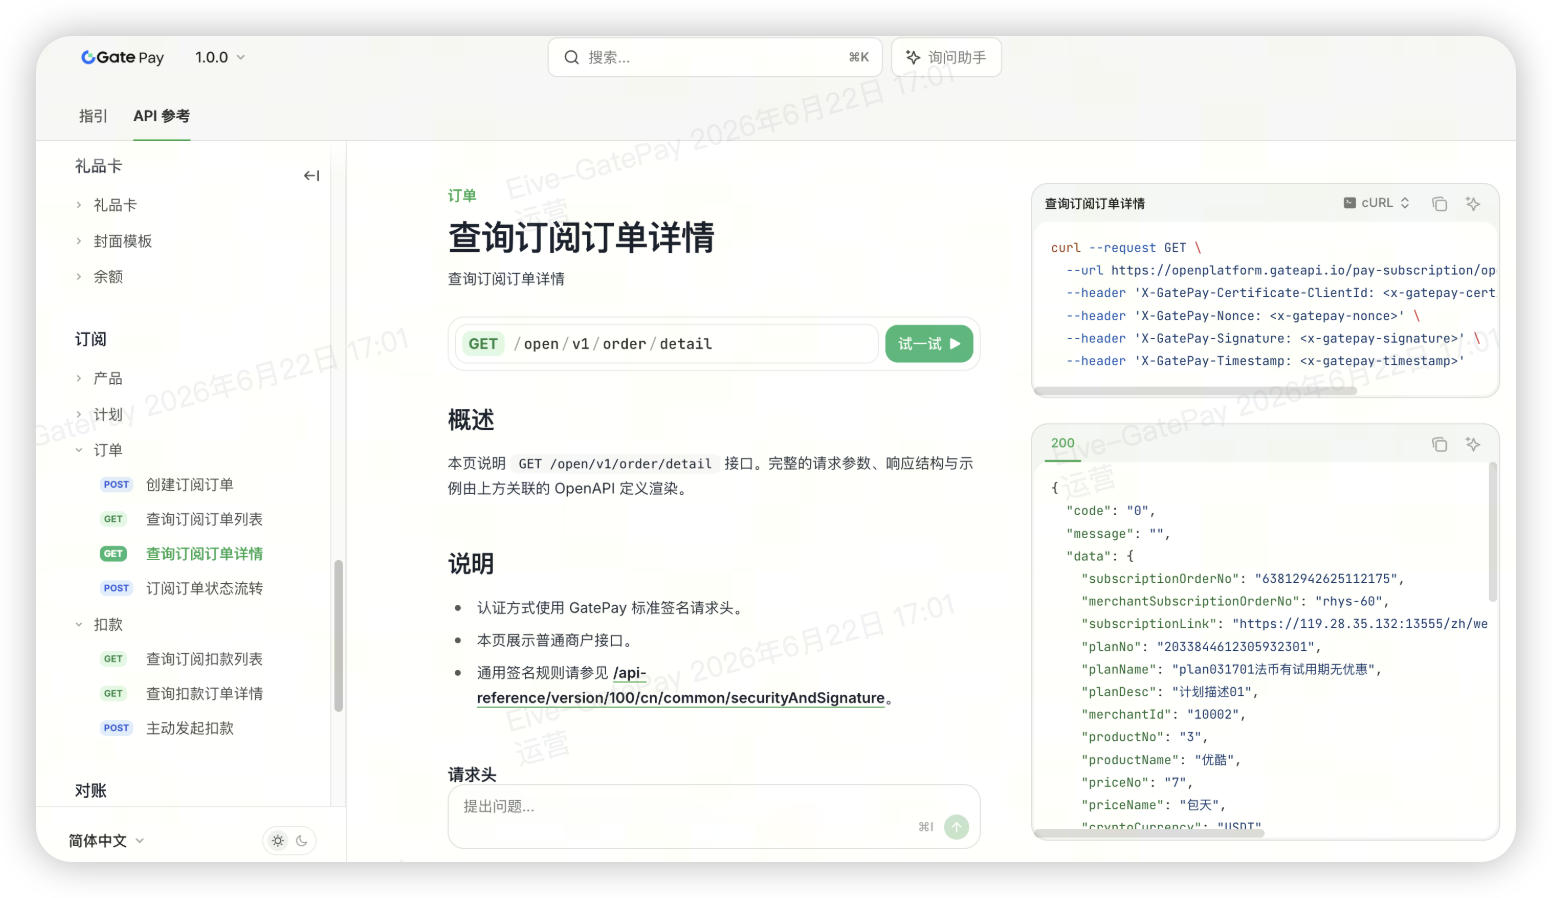
Task: Open the securityAndSignature reference link
Action: [x=680, y=685]
